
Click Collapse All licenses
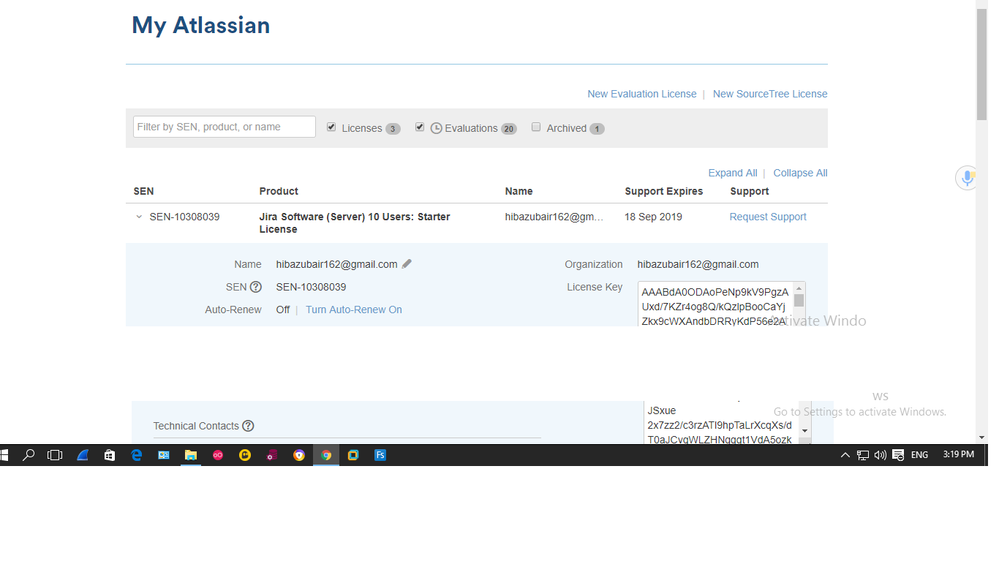point(800,173)
